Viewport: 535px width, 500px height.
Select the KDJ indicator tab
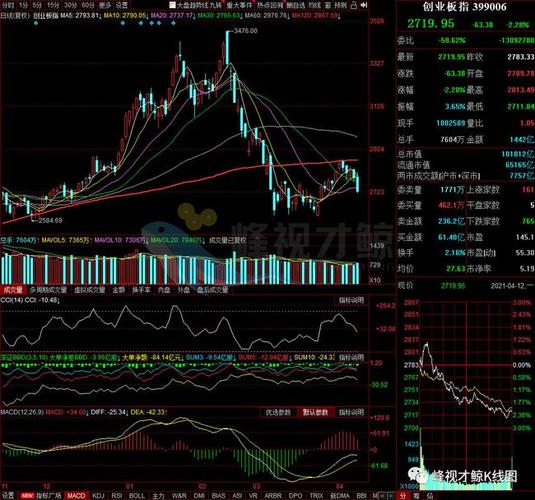98,495
